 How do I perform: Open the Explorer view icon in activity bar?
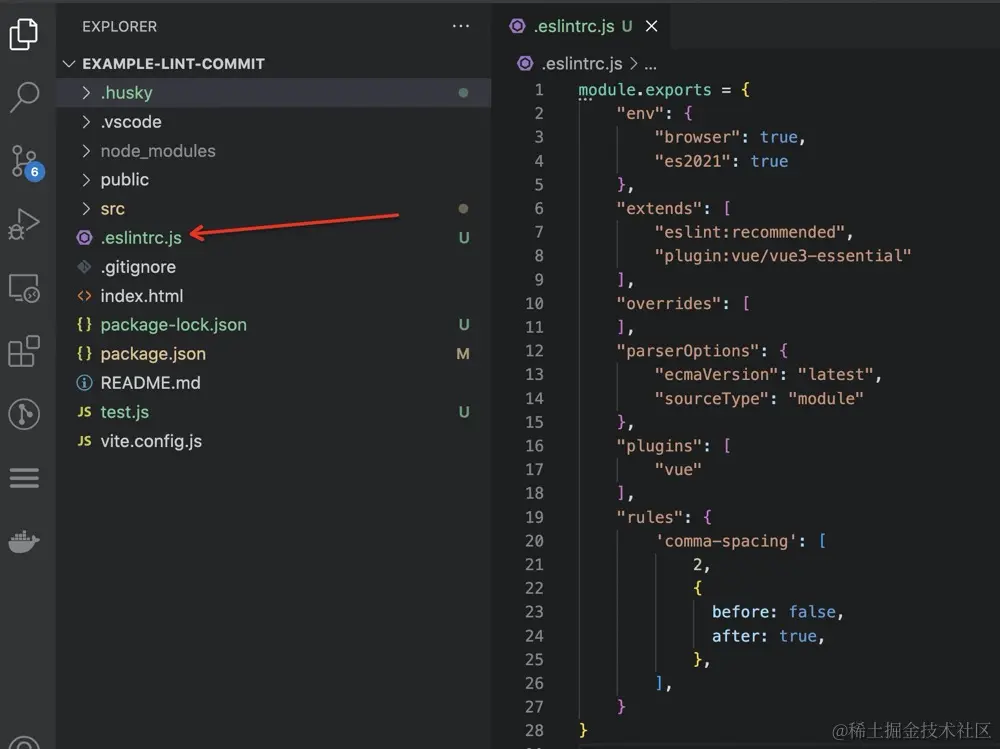(x=24, y=33)
